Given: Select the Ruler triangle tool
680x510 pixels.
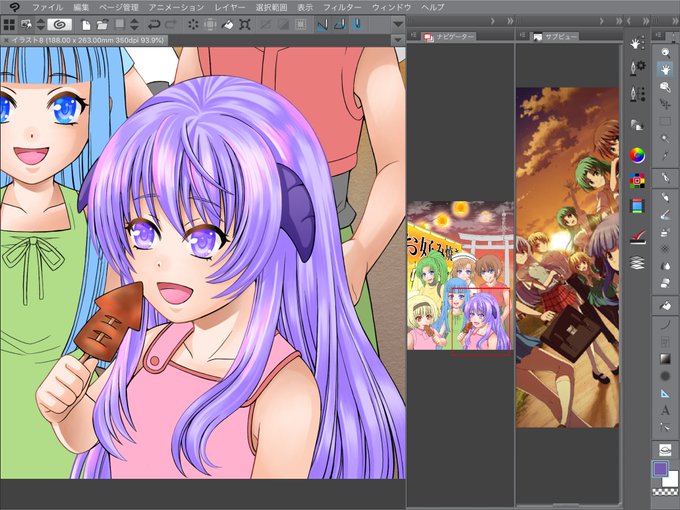Looking at the screenshot, I should 665,393.
